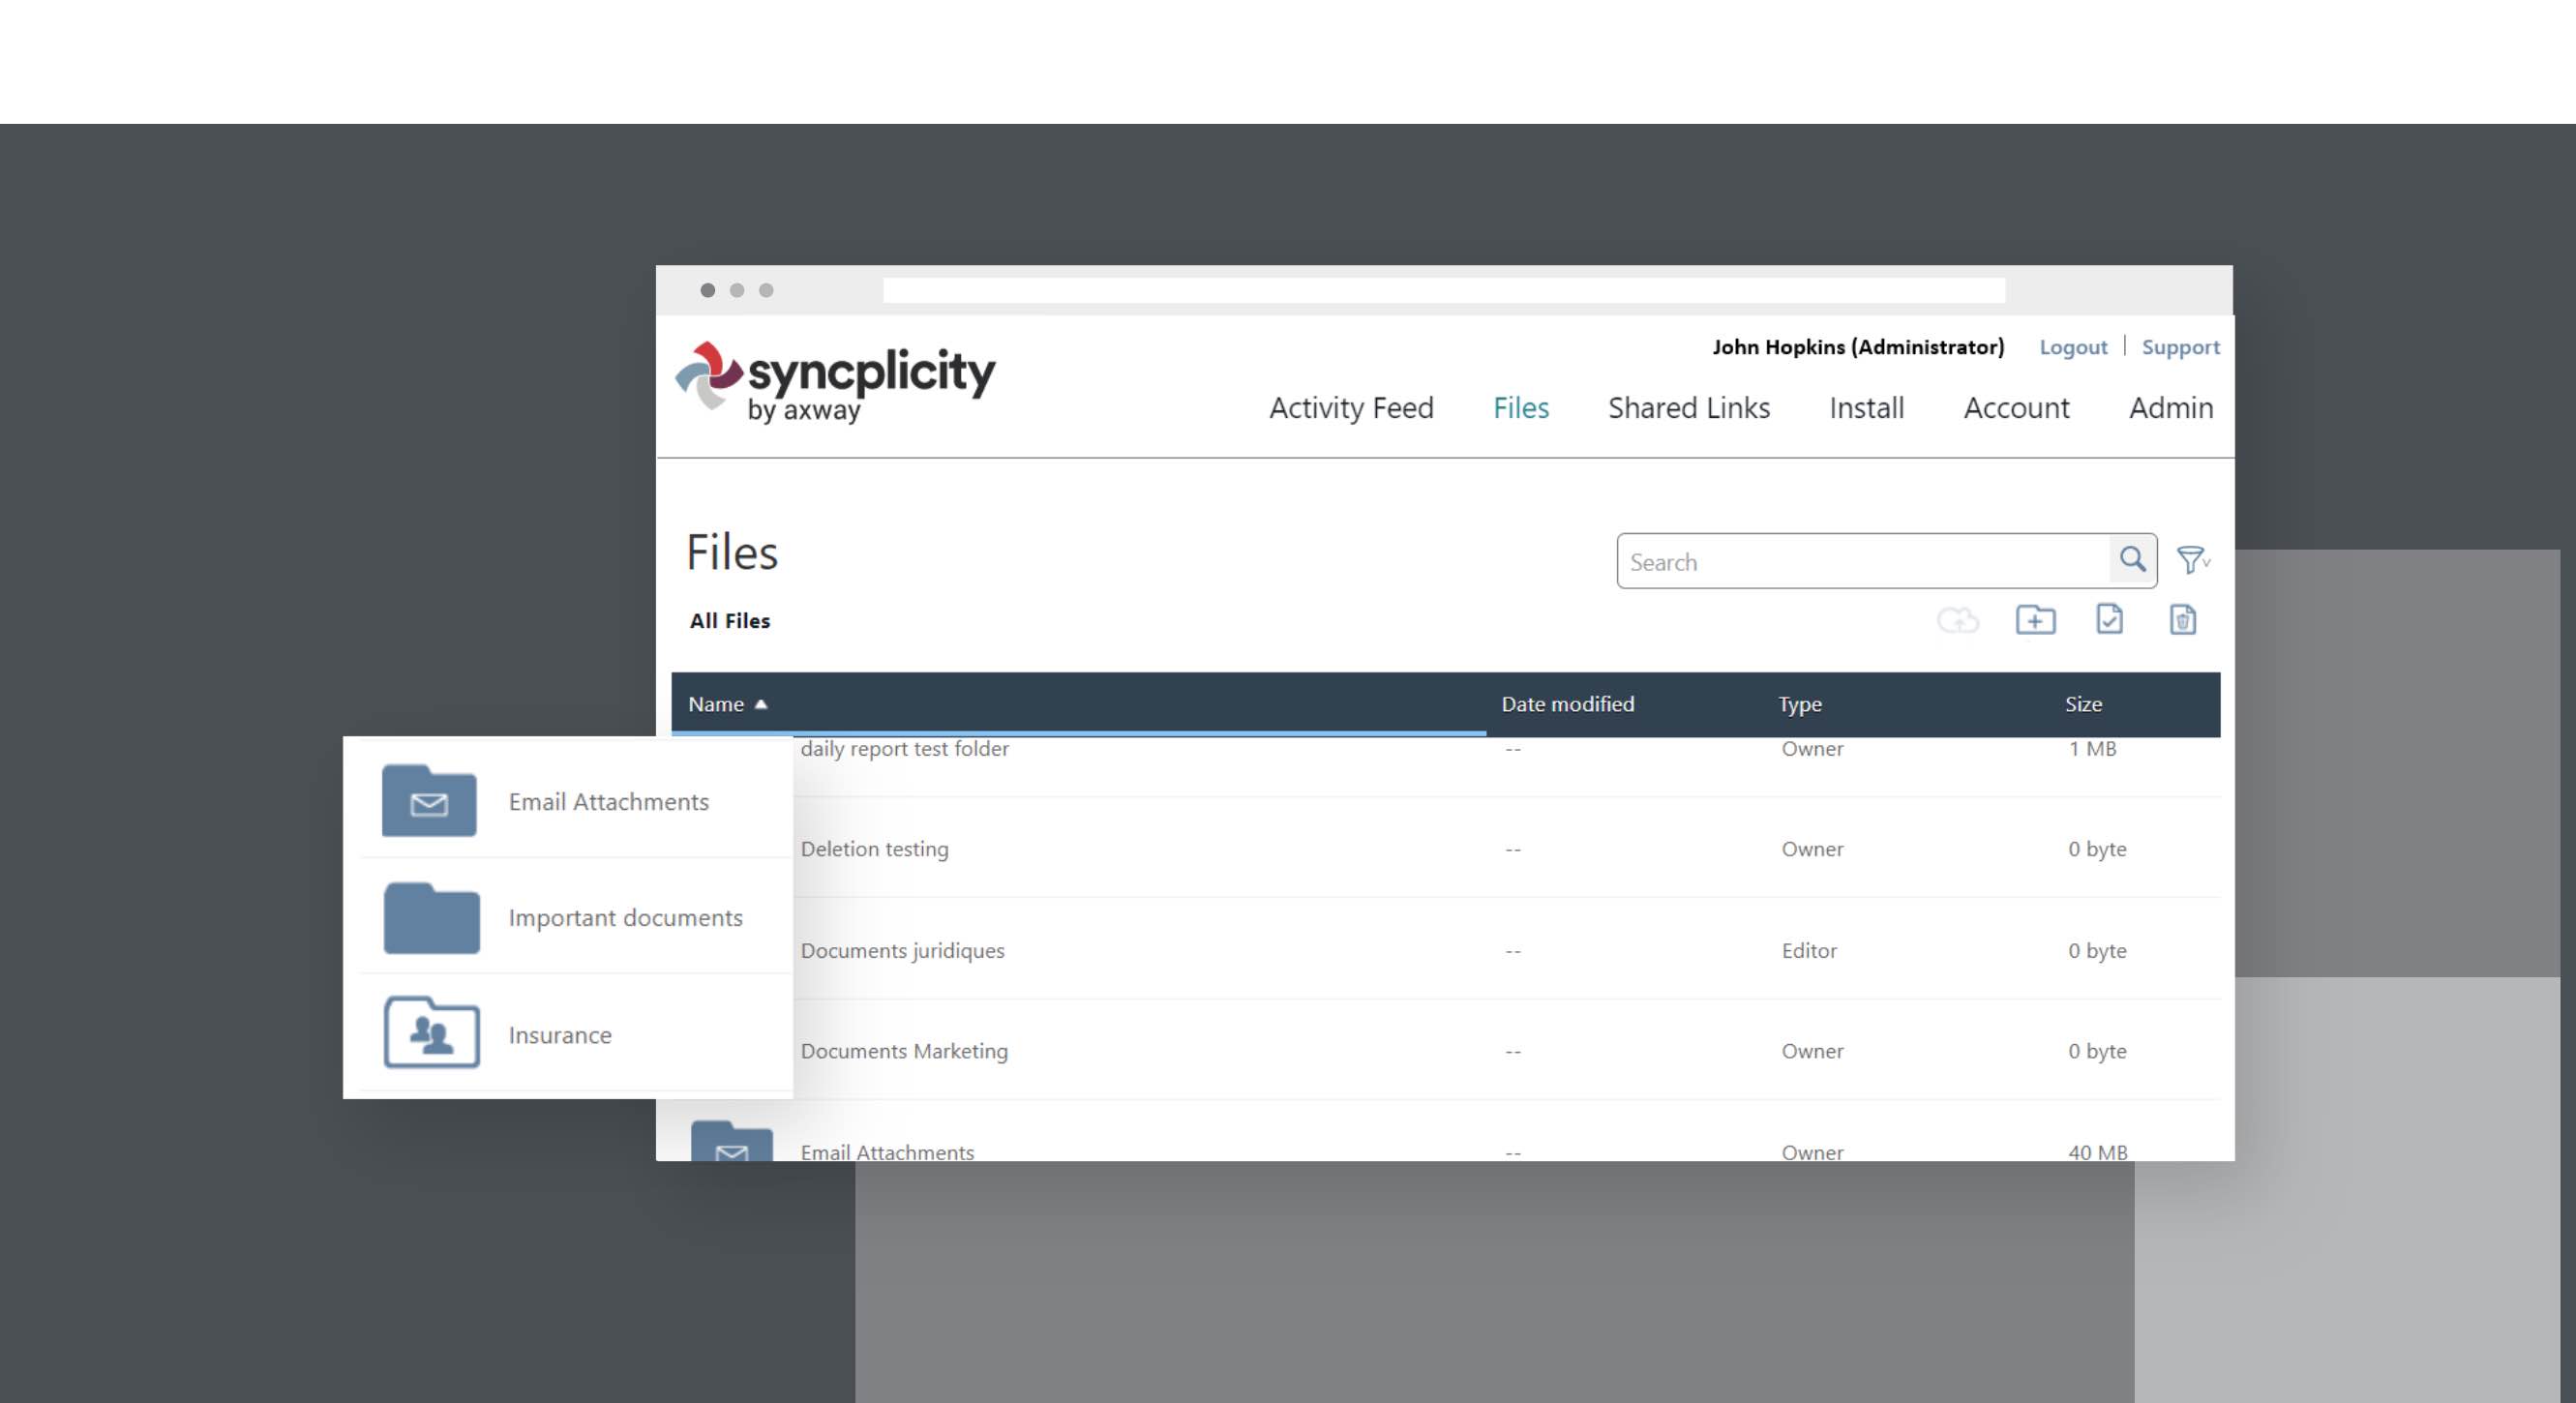
Task: Click Editor type for Documents juridiques
Action: pos(1809,951)
